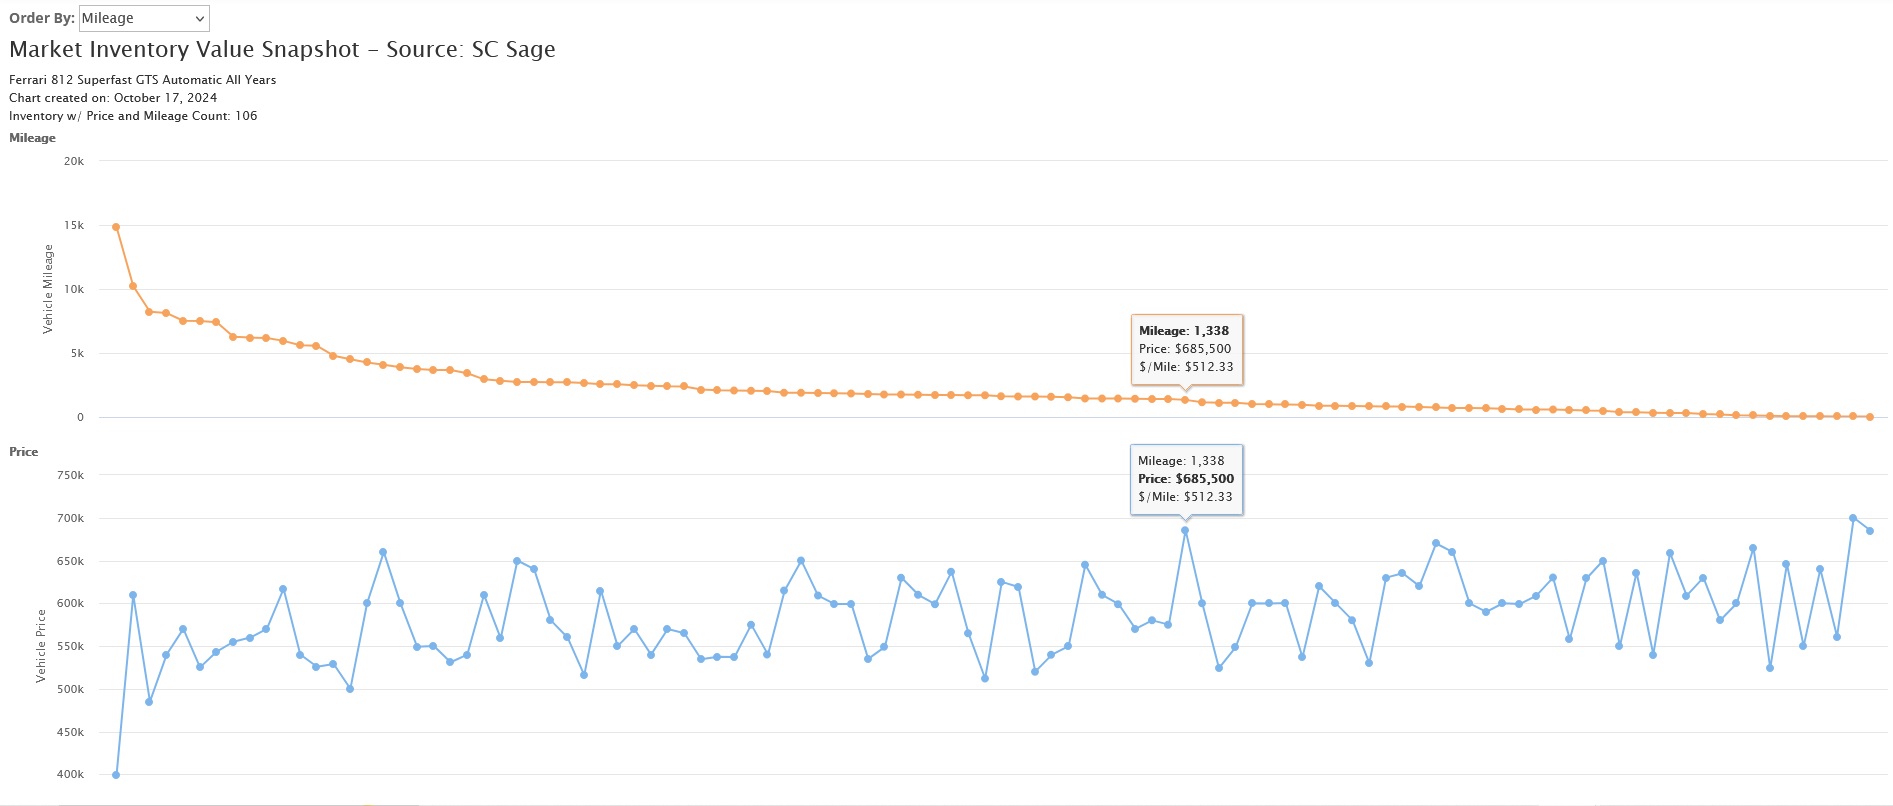Image resolution: width=1893 pixels, height=806 pixels.
Task: Click the upper tooltip on the mileage chart
Action: 1186,348
